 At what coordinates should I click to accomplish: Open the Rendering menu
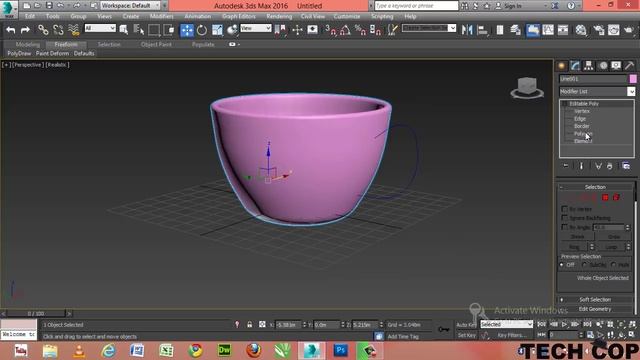(279, 16)
